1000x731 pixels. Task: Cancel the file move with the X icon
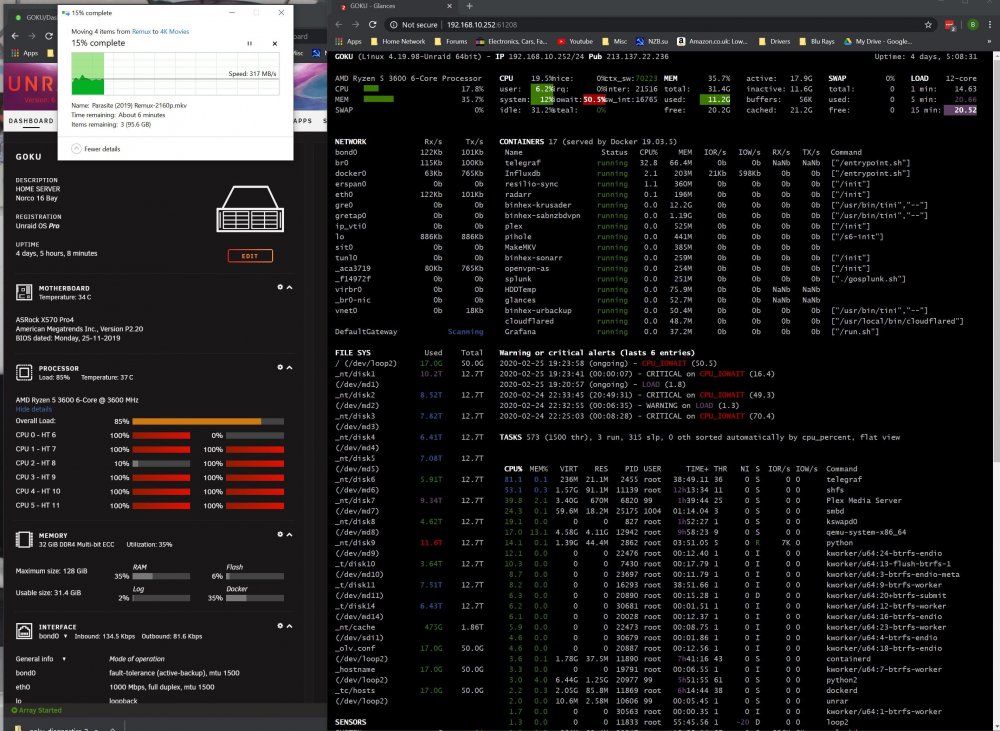click(275, 43)
